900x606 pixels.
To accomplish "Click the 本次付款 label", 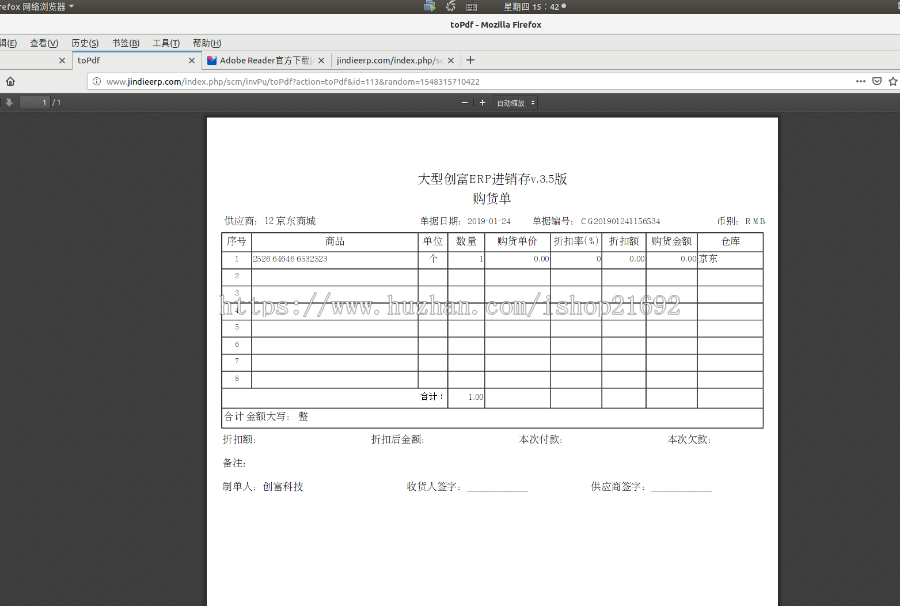I will (540, 440).
